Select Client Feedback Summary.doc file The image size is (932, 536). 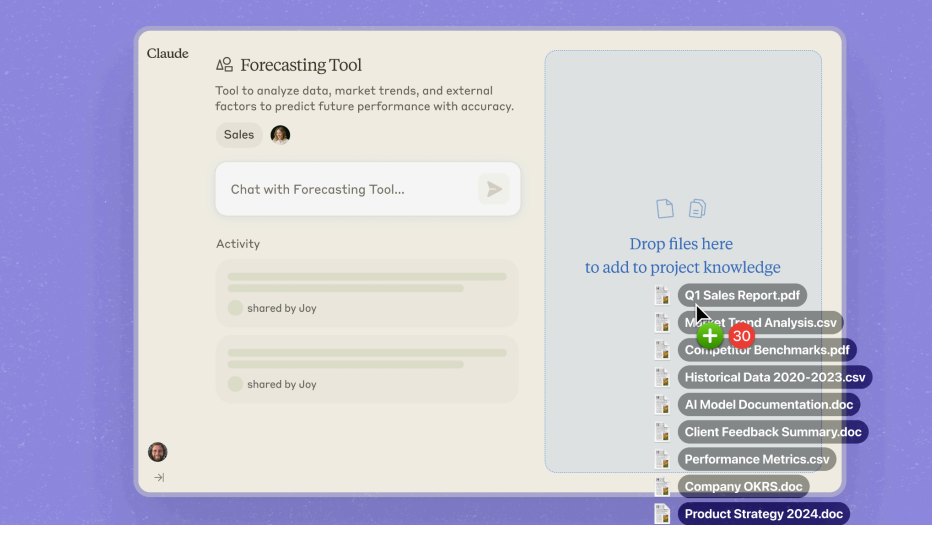773,432
